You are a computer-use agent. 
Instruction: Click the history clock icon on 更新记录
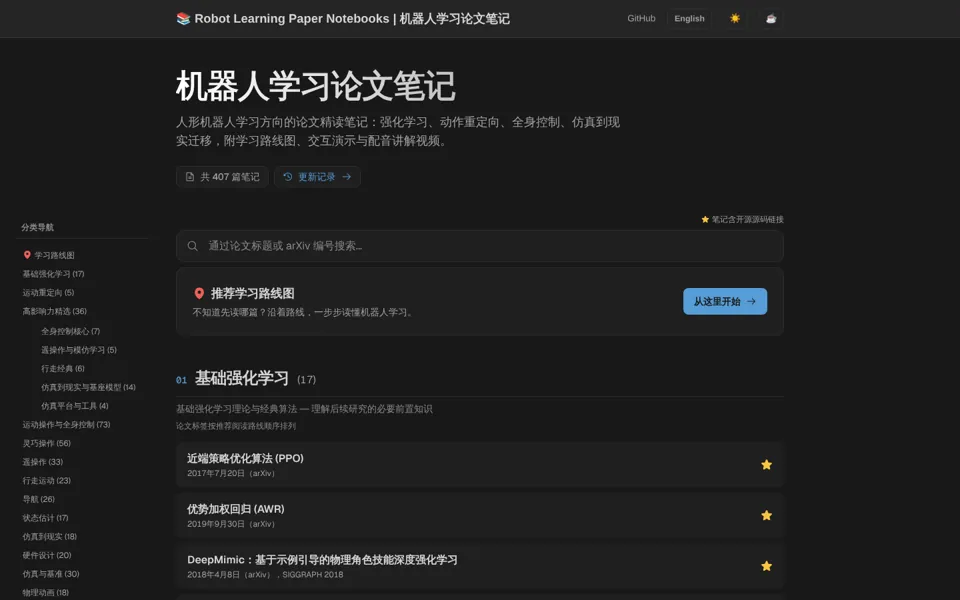click(288, 177)
